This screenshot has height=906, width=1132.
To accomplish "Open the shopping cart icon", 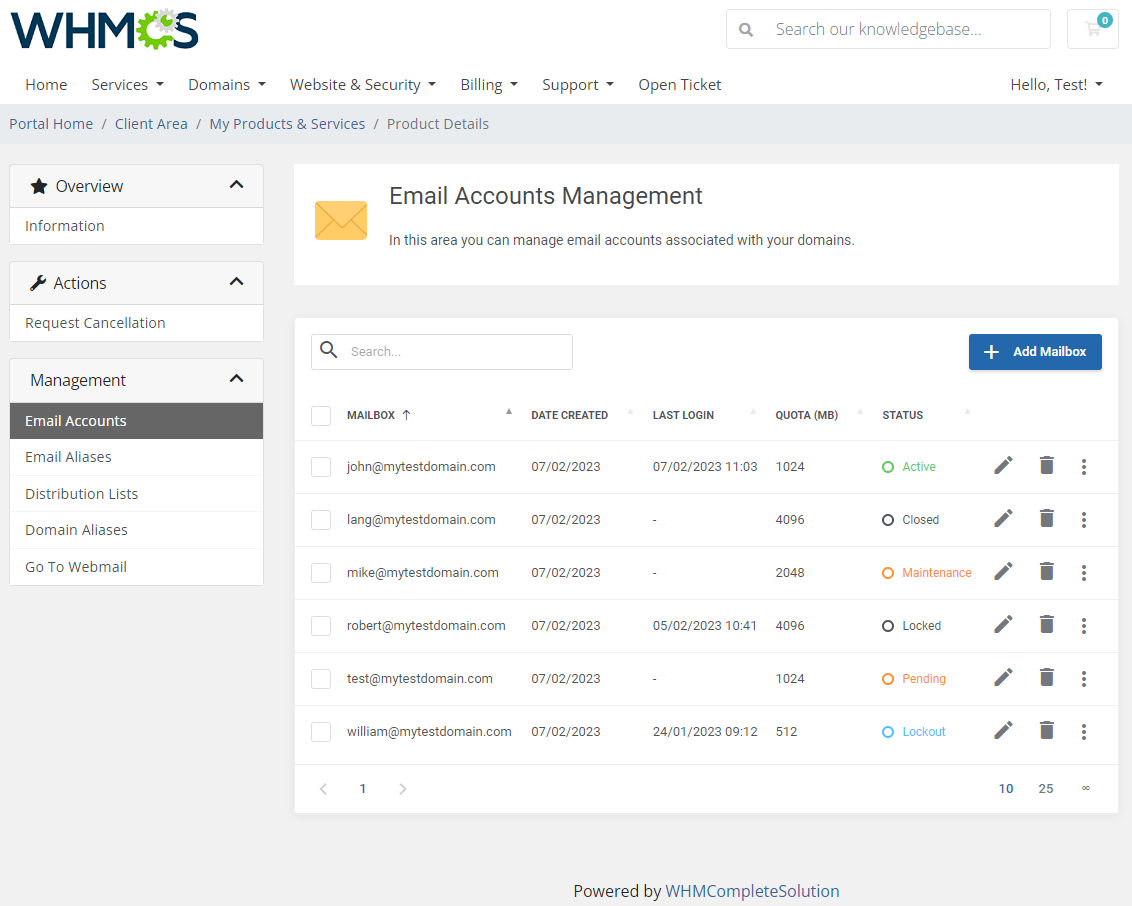I will (x=1093, y=29).
